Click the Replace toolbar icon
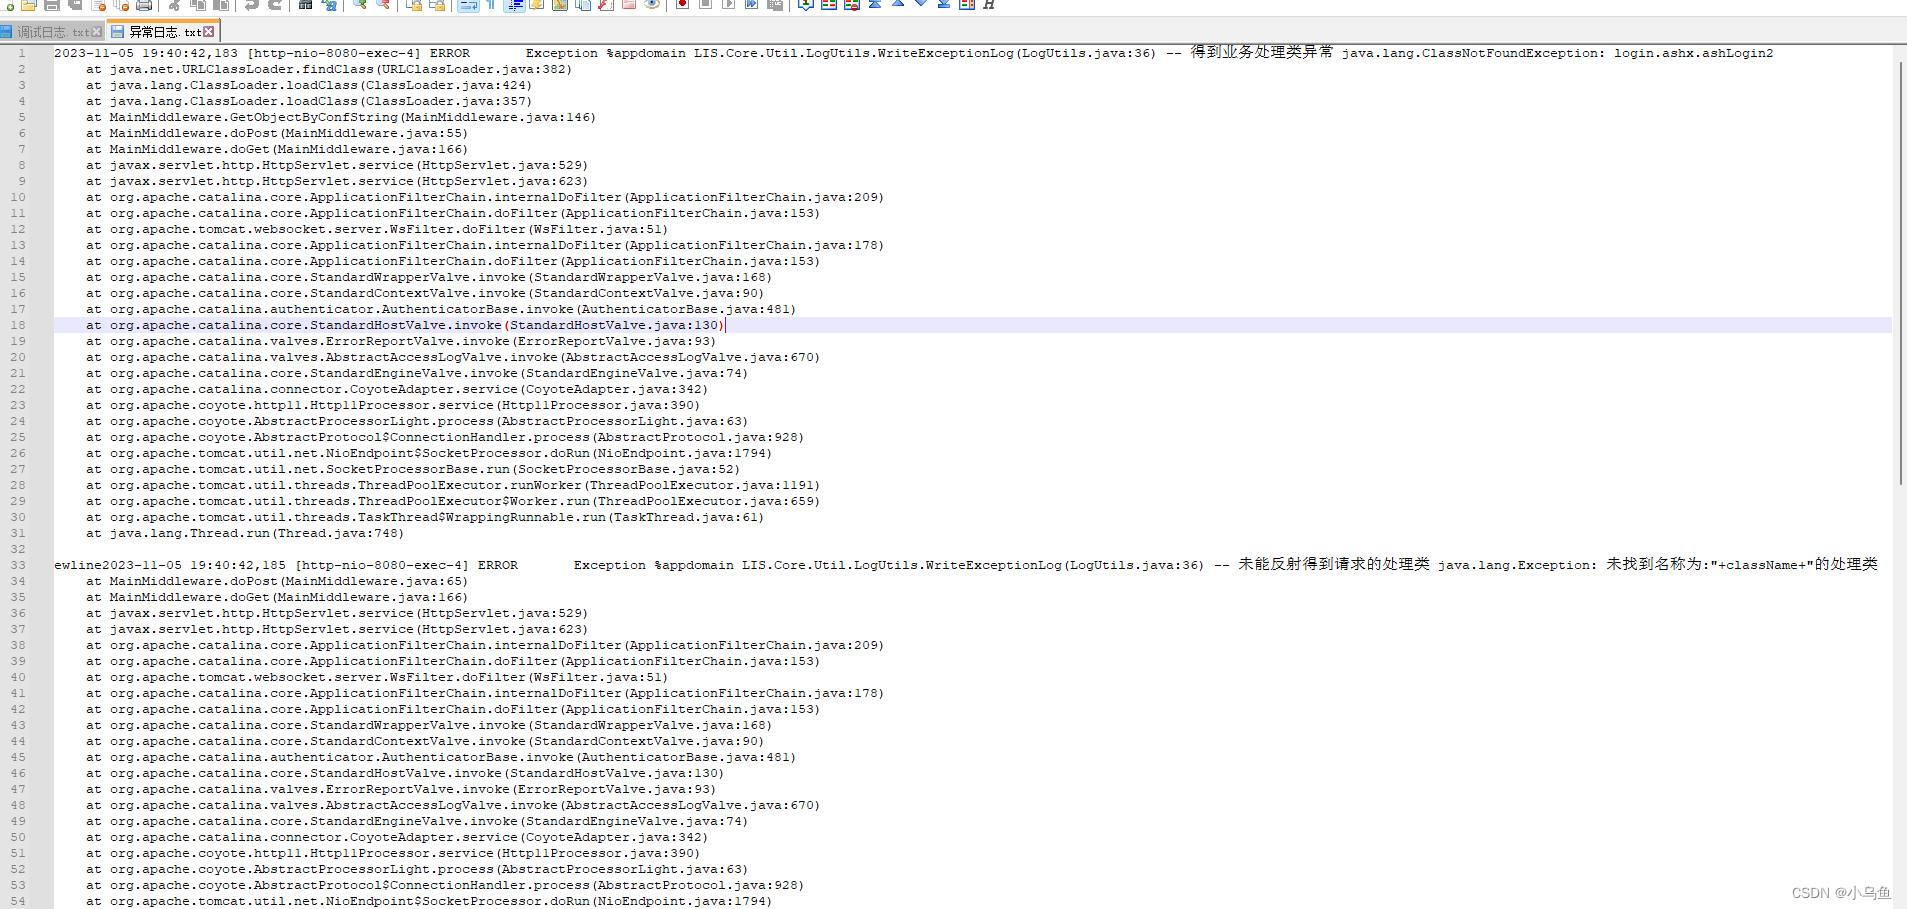This screenshot has height=909, width=1907. pos(329,4)
